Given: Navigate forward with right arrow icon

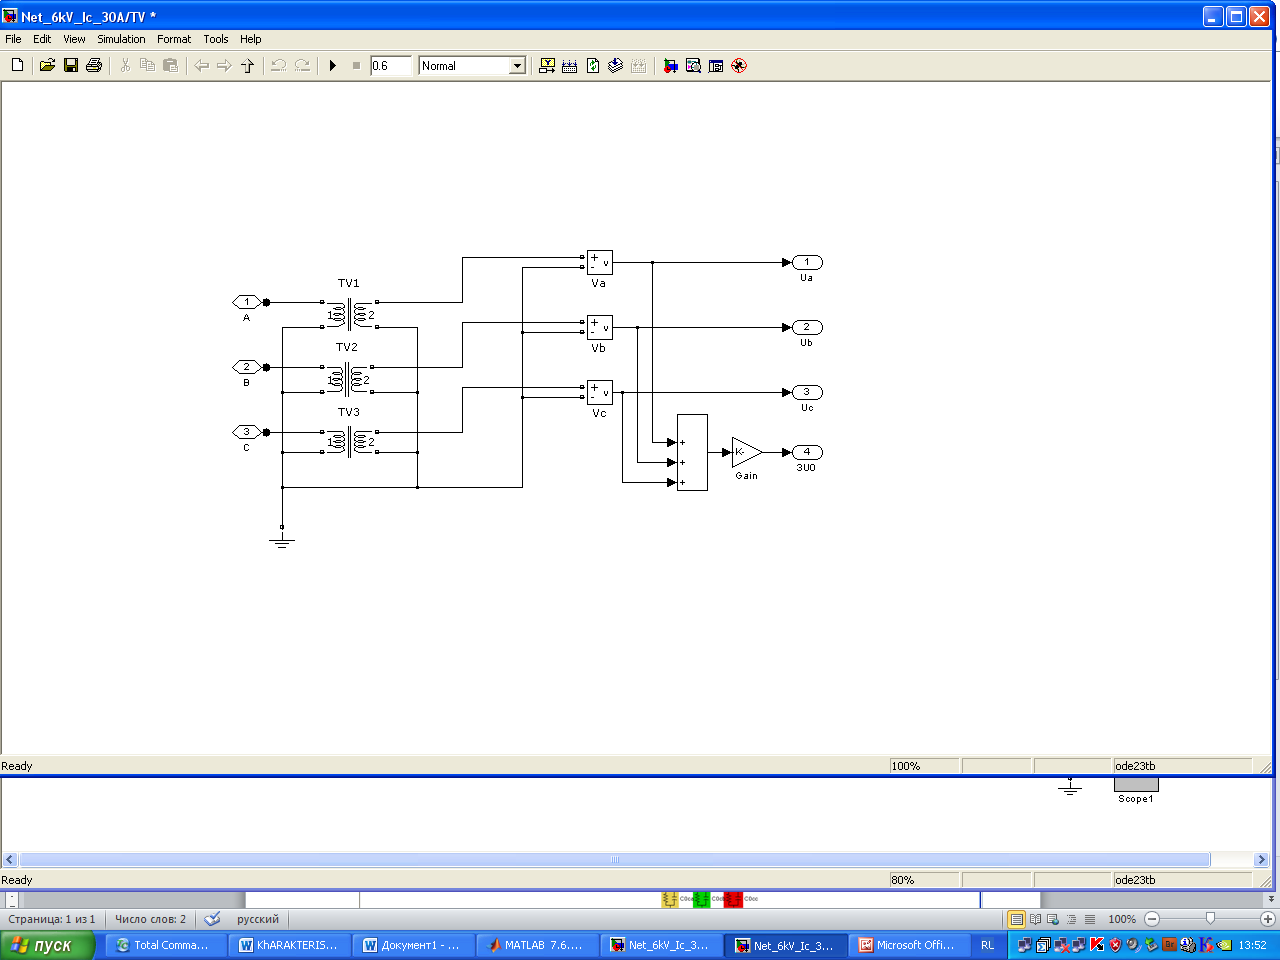Looking at the screenshot, I should tap(224, 65).
